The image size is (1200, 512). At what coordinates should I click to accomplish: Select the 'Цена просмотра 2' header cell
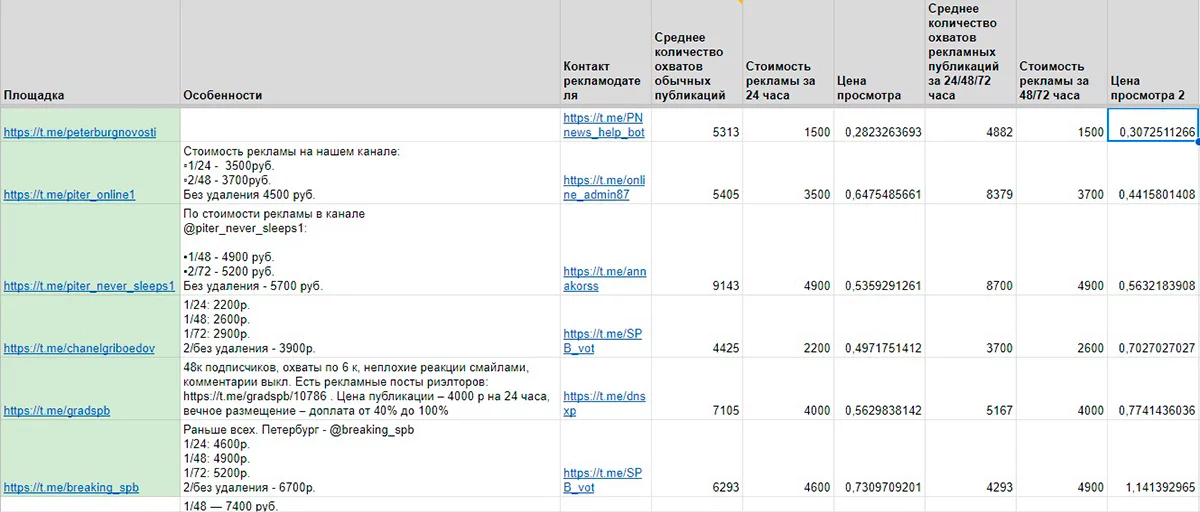click(1153, 52)
